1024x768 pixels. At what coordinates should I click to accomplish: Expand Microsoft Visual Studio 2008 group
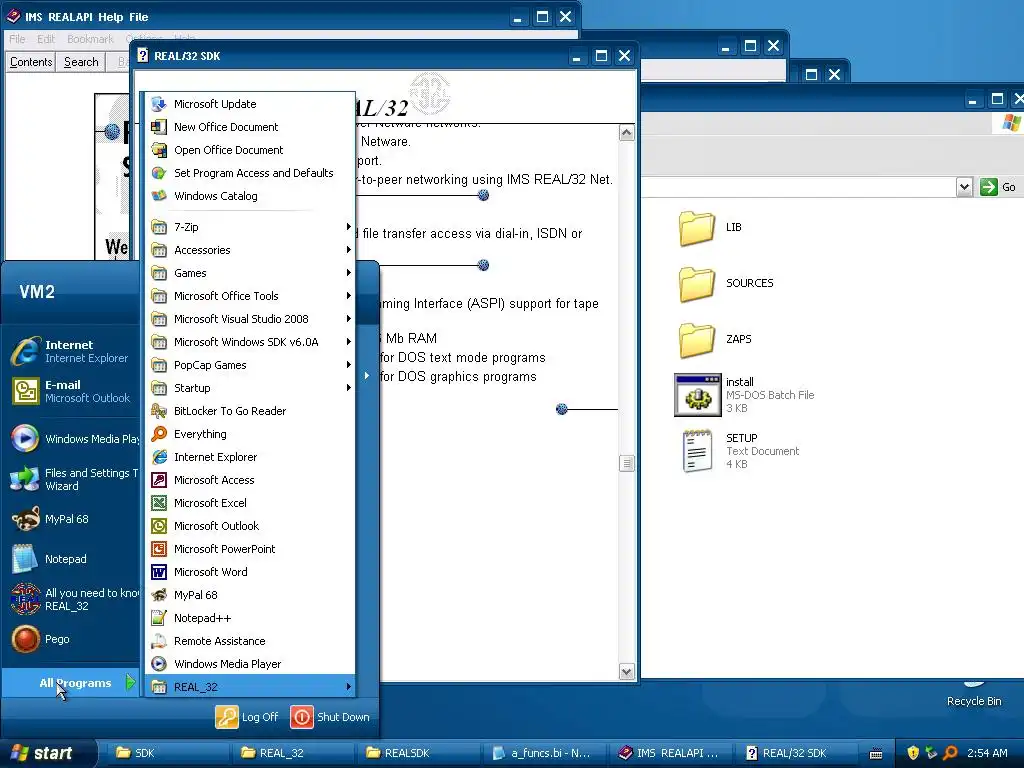[249, 319]
